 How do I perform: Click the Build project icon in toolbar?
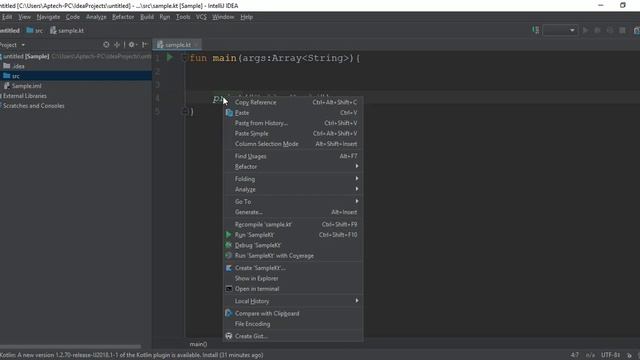pyautogui.click(x=536, y=30)
